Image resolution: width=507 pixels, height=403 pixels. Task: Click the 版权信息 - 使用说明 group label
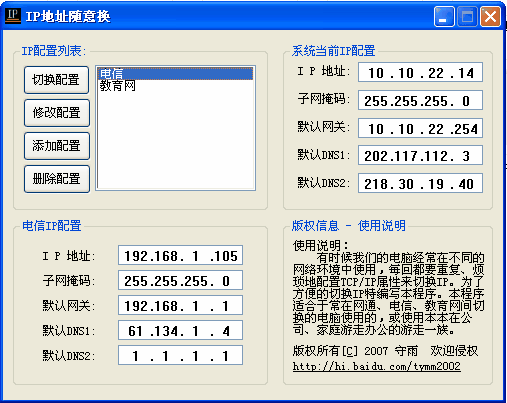click(x=349, y=226)
